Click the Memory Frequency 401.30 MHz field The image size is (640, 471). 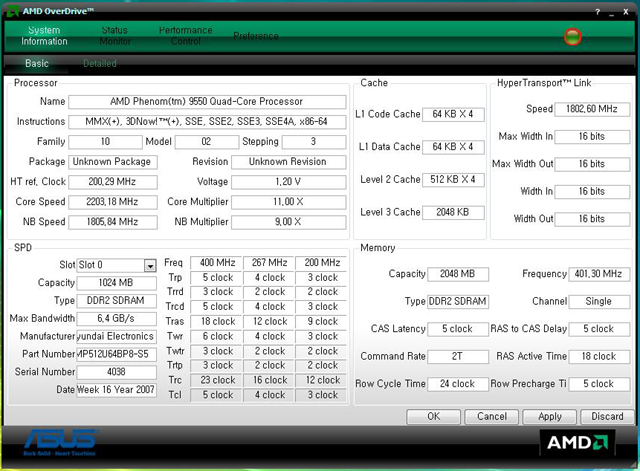(599, 274)
